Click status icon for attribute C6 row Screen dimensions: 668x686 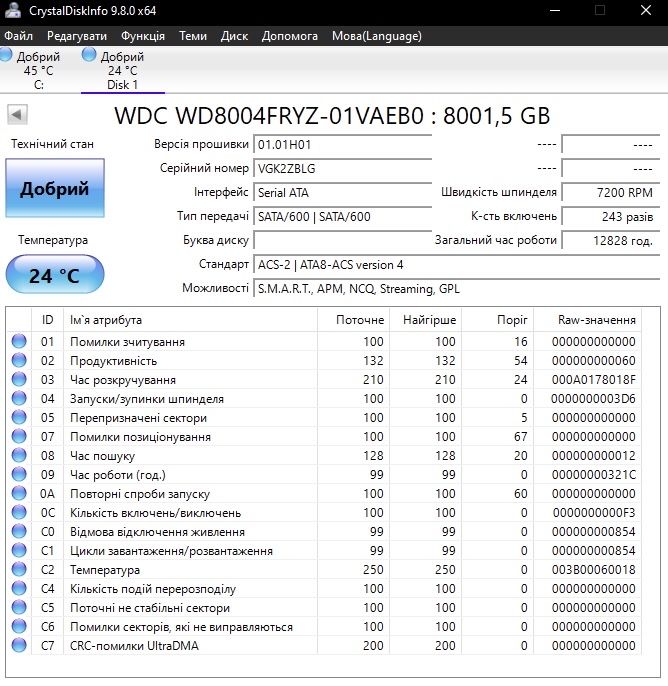coord(19,626)
